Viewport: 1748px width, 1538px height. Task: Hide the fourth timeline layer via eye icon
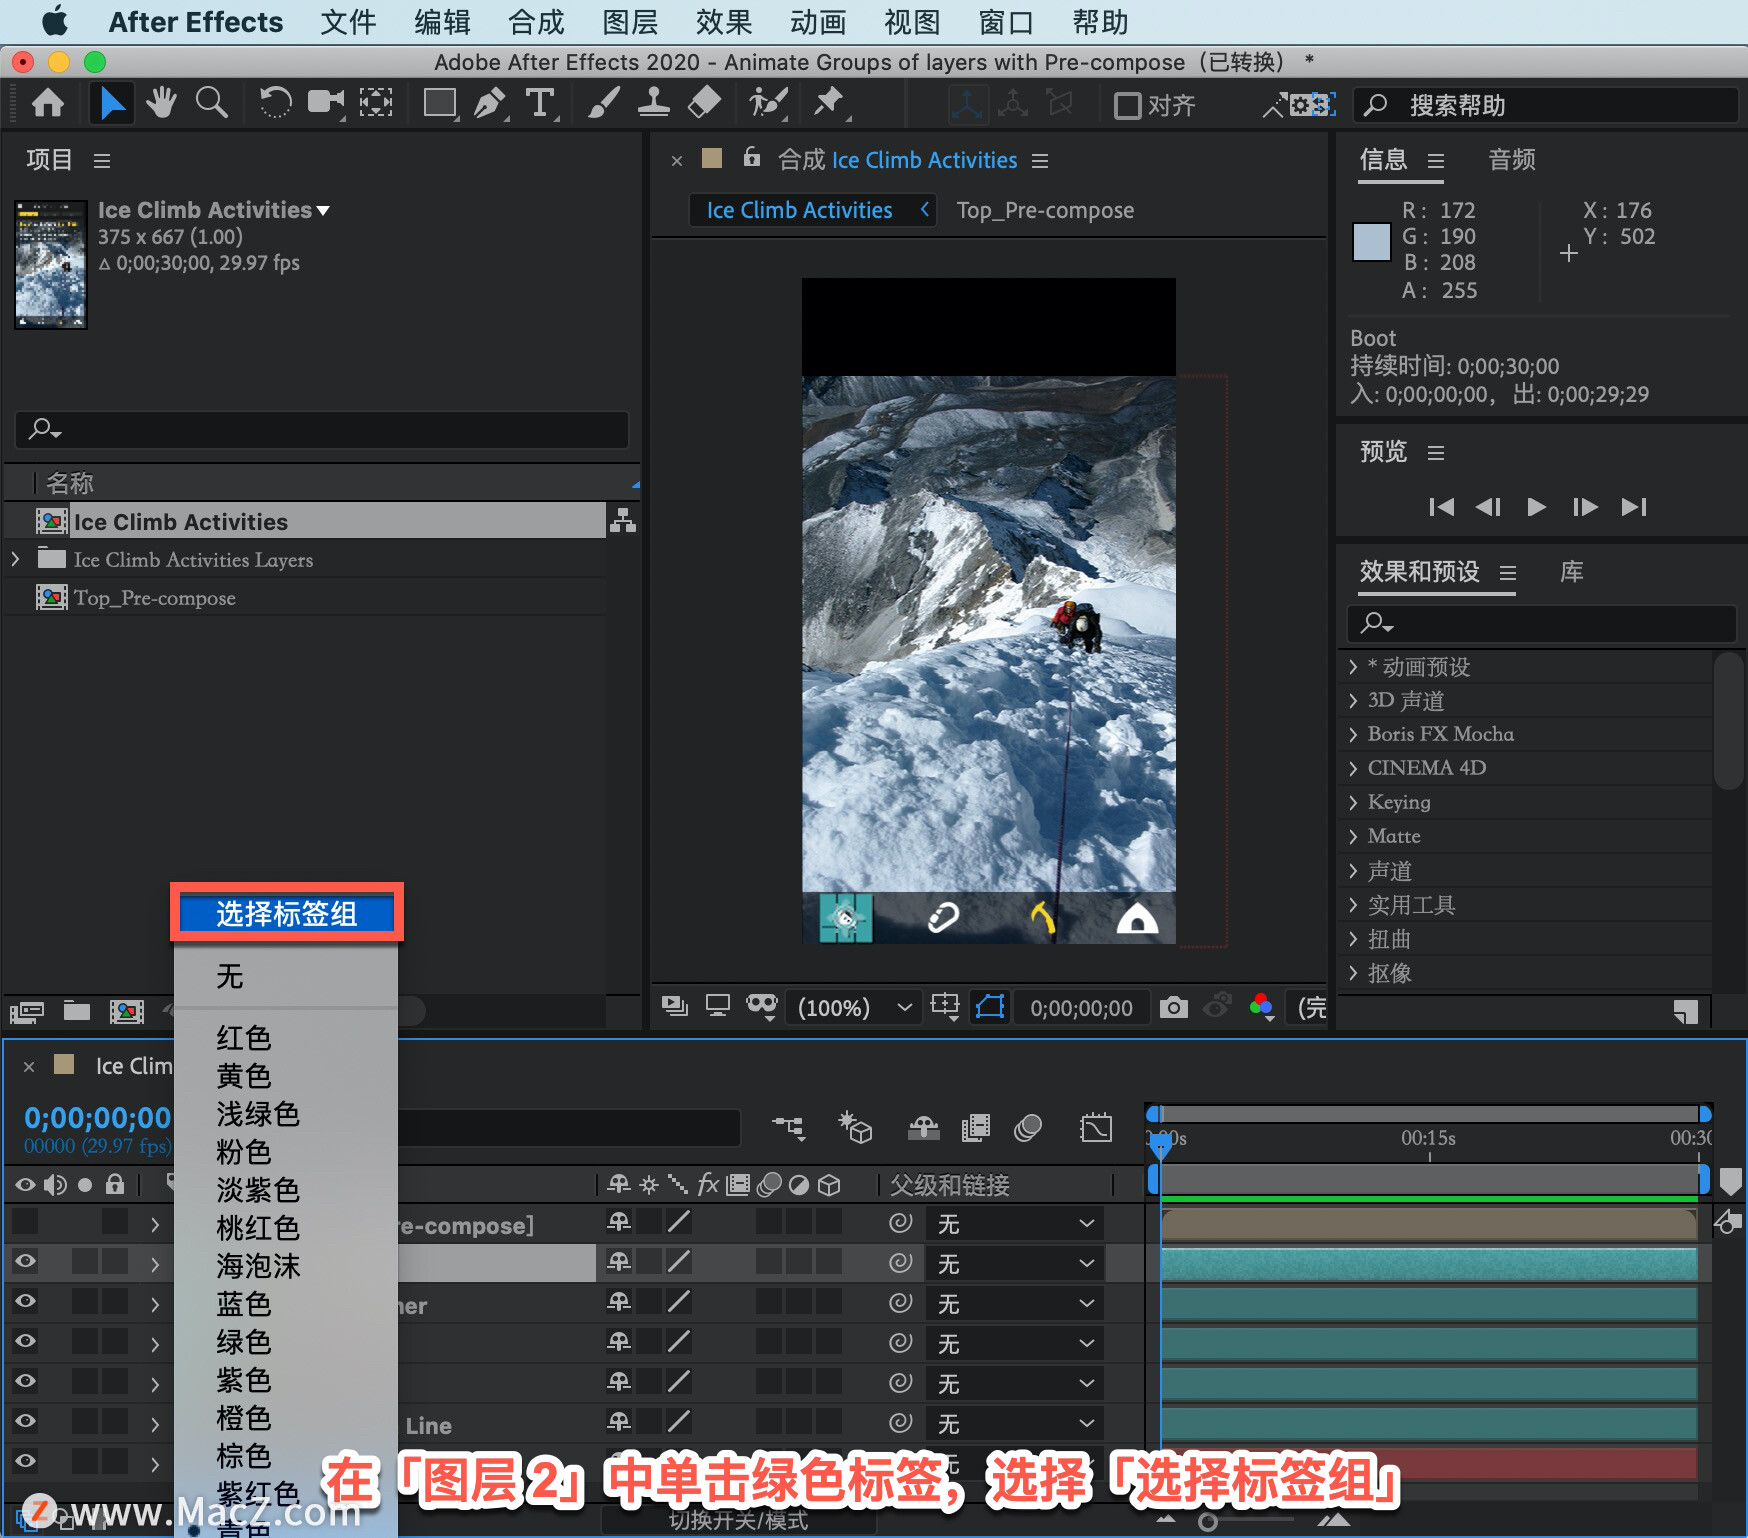click(x=25, y=1341)
